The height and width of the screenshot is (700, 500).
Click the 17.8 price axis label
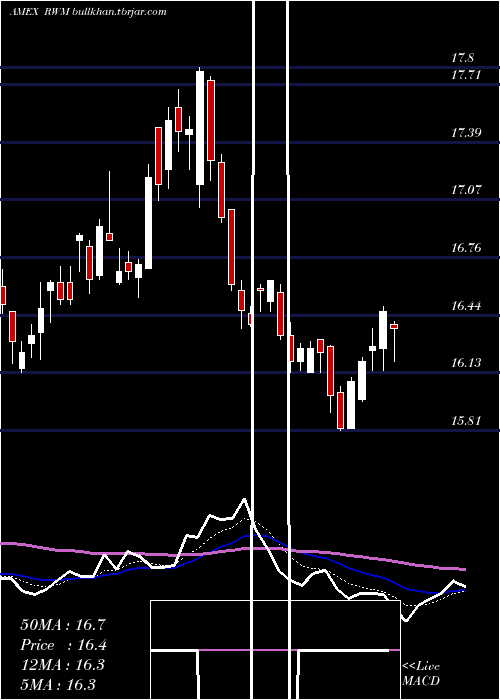[x=462, y=58]
